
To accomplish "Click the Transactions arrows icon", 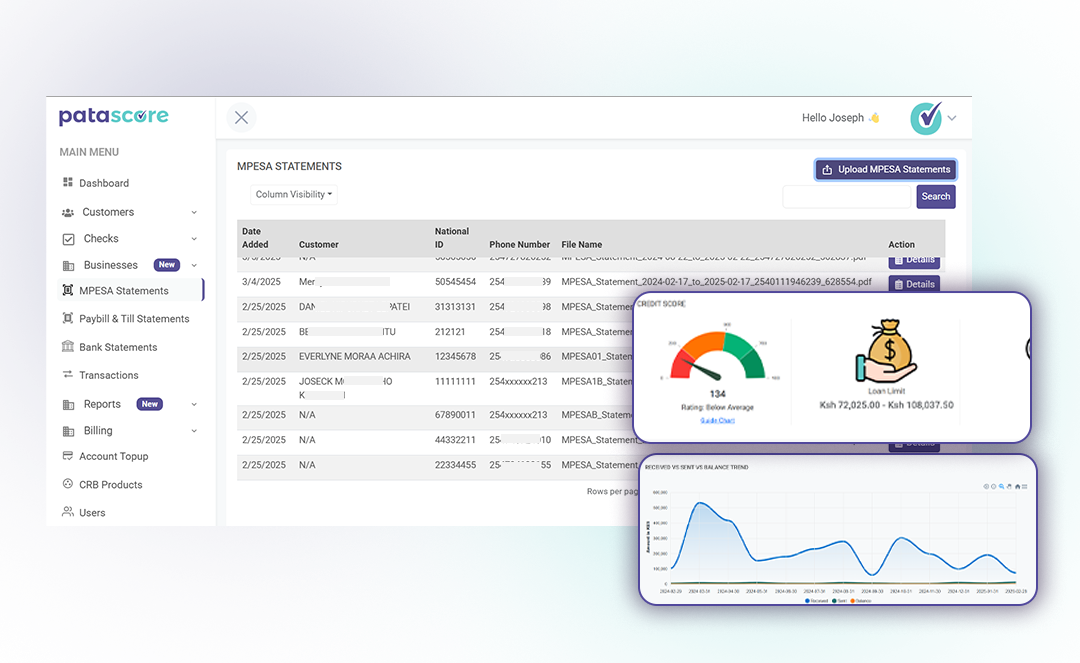I will [x=68, y=375].
